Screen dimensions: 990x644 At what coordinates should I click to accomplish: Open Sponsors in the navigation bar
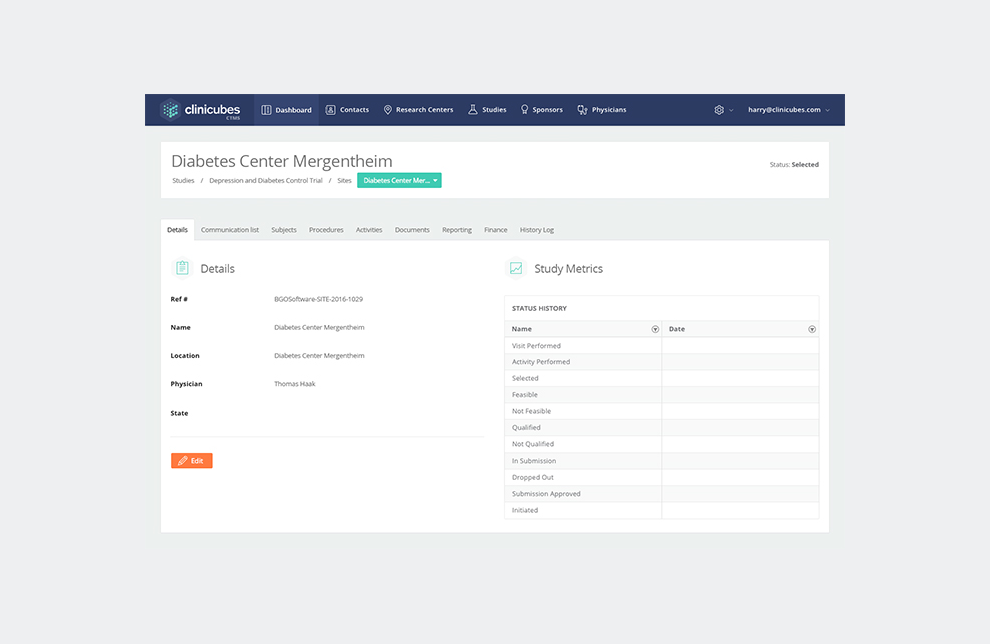542,110
